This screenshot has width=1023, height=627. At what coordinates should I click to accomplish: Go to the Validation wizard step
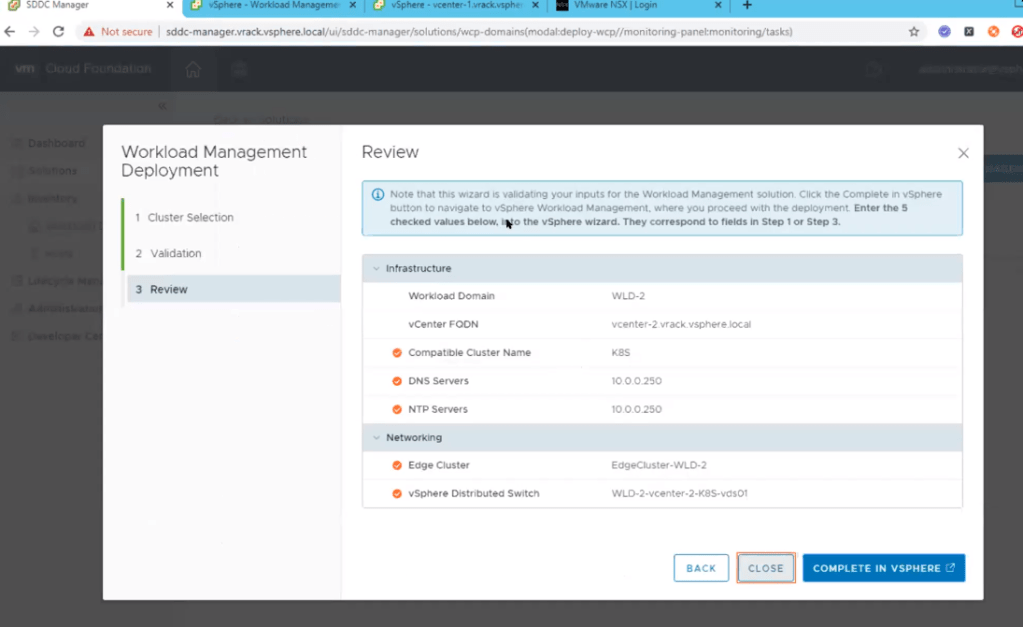(x=175, y=253)
